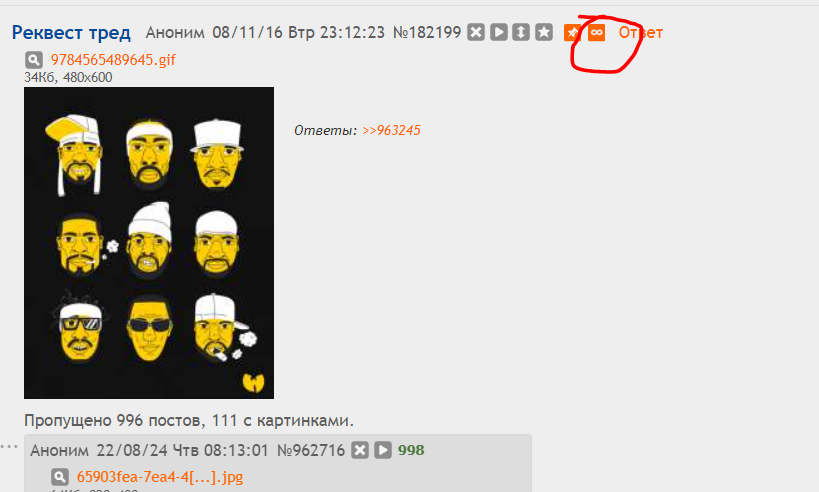This screenshot has width=819, height=492.
Task: Jump to the reply >>963245
Action: coord(391,130)
